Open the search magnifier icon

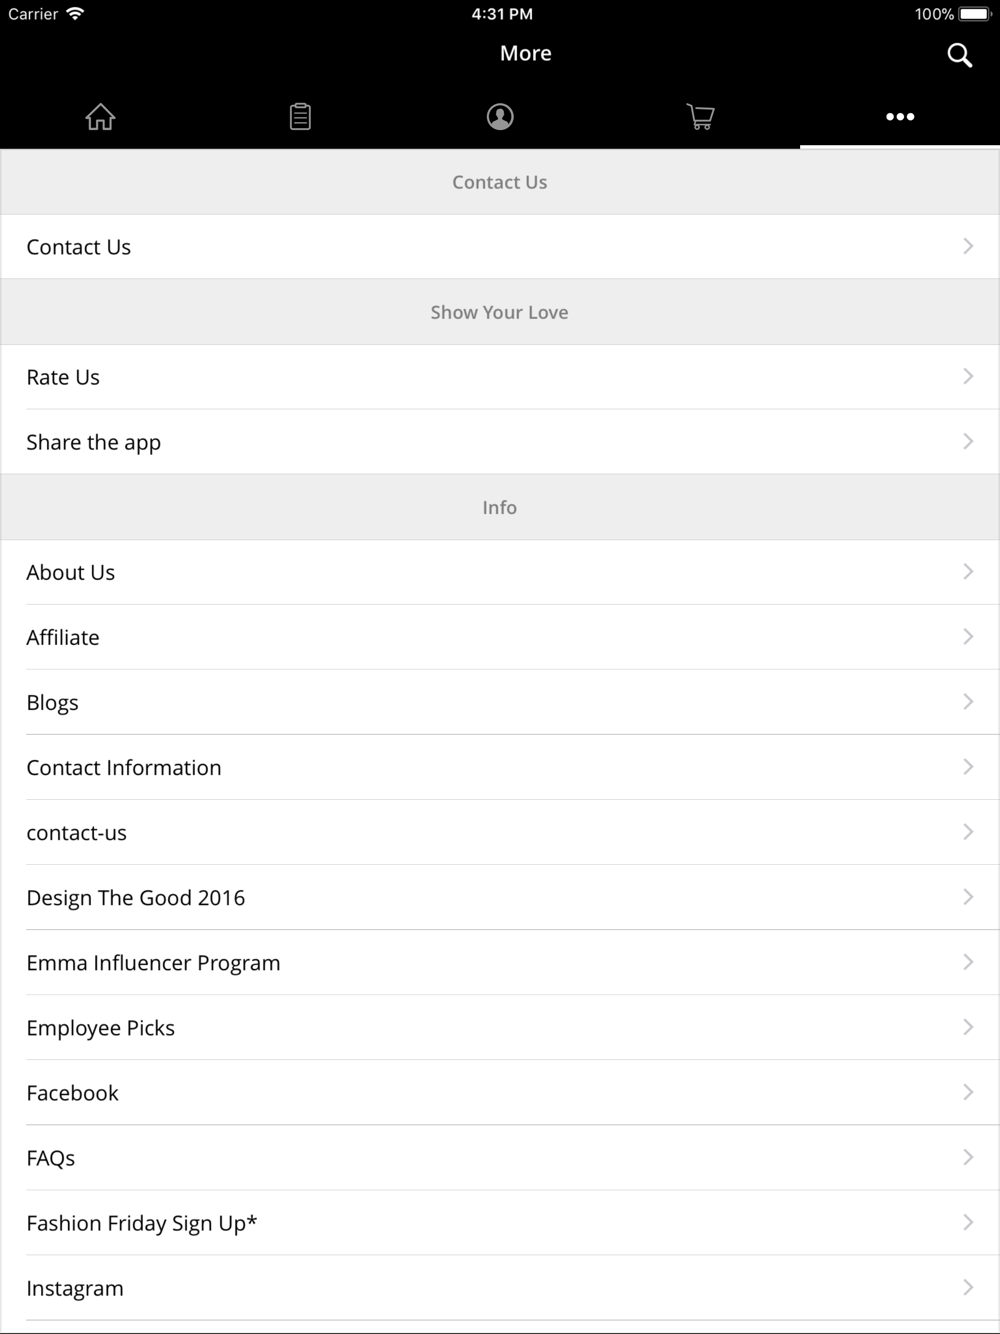[x=959, y=55]
